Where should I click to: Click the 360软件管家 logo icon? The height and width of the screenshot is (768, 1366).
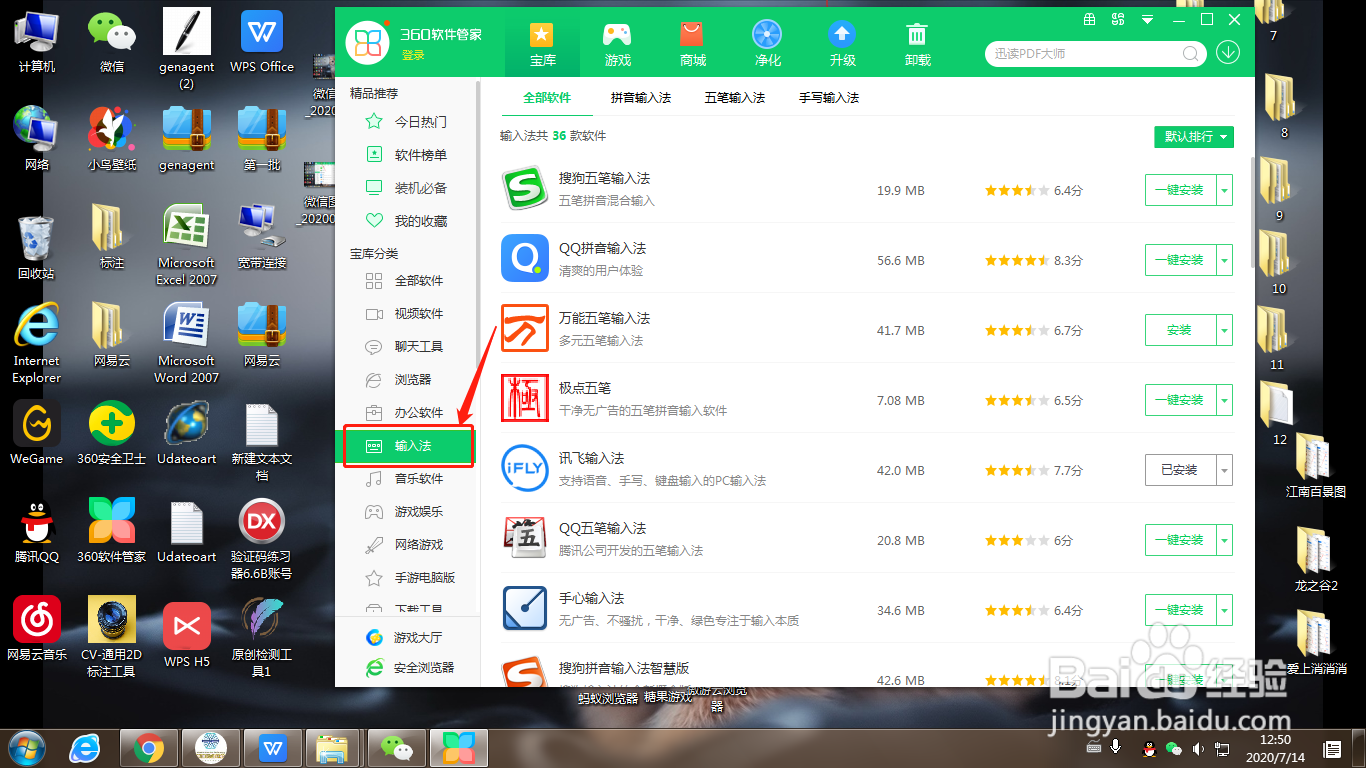point(367,43)
